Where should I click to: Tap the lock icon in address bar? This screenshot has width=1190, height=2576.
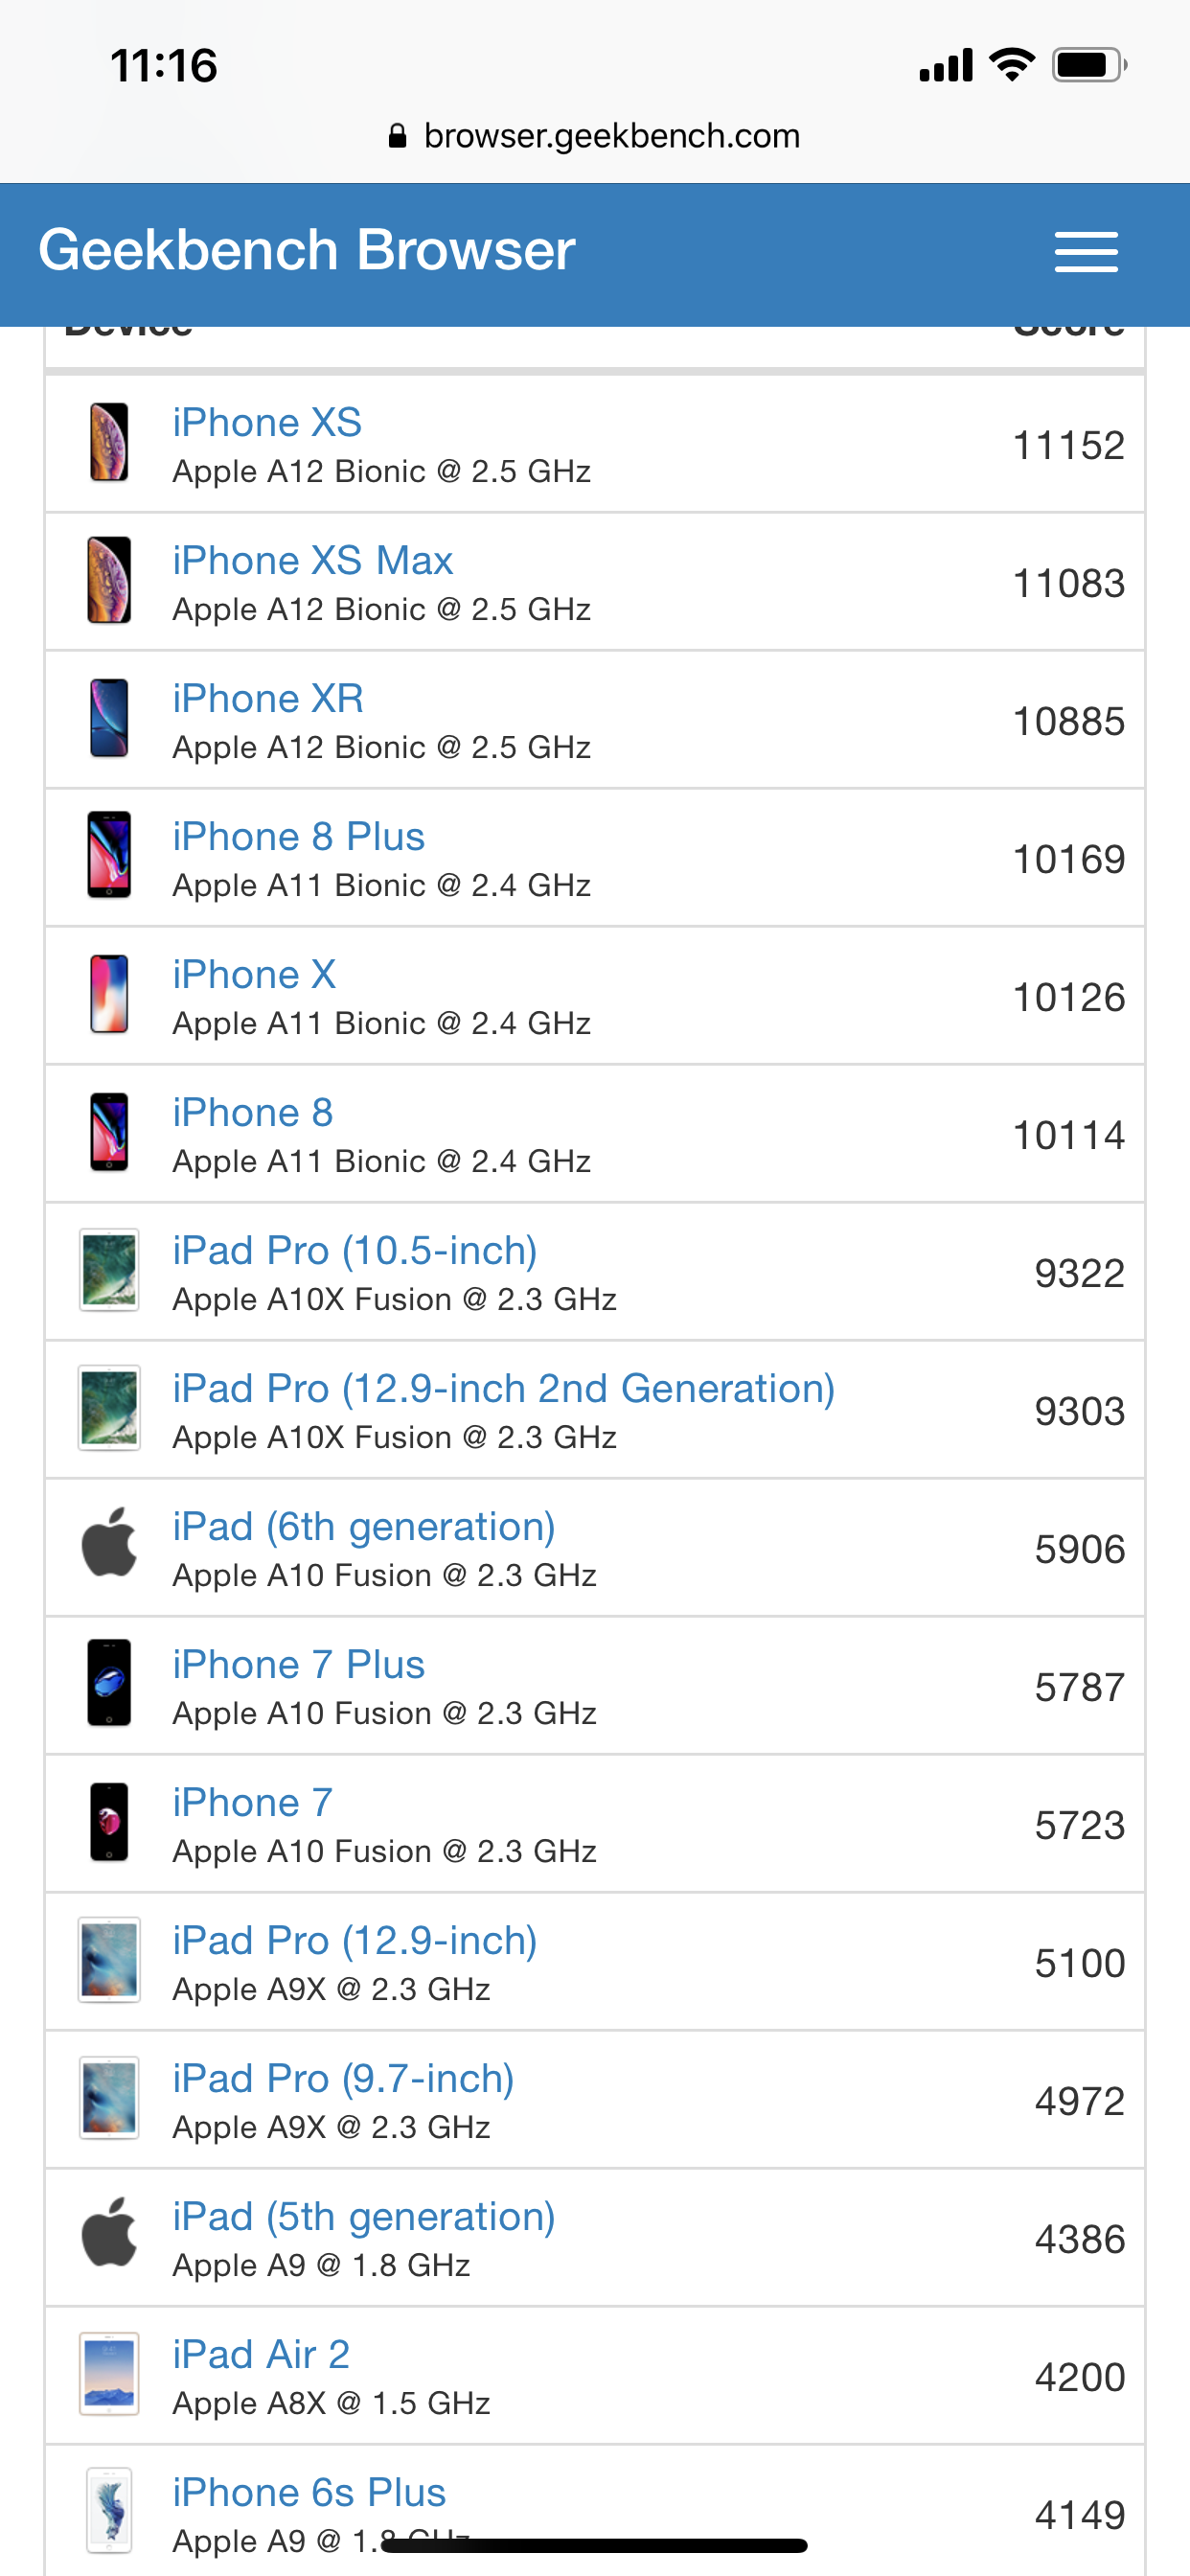[x=397, y=136]
